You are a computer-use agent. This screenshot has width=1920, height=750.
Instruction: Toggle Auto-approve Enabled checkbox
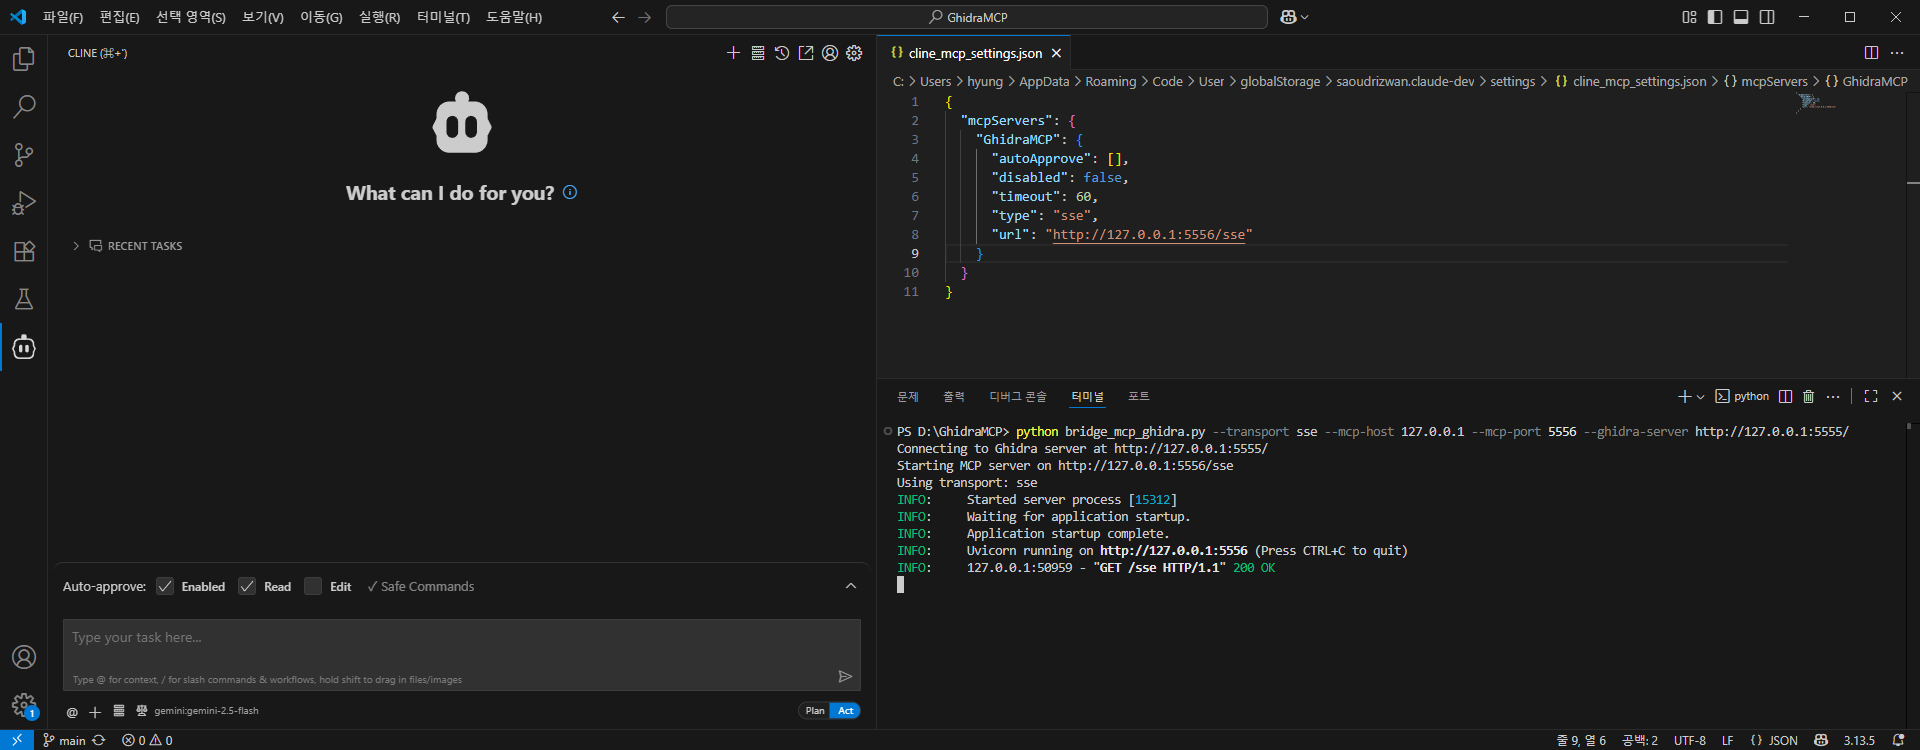tap(165, 586)
